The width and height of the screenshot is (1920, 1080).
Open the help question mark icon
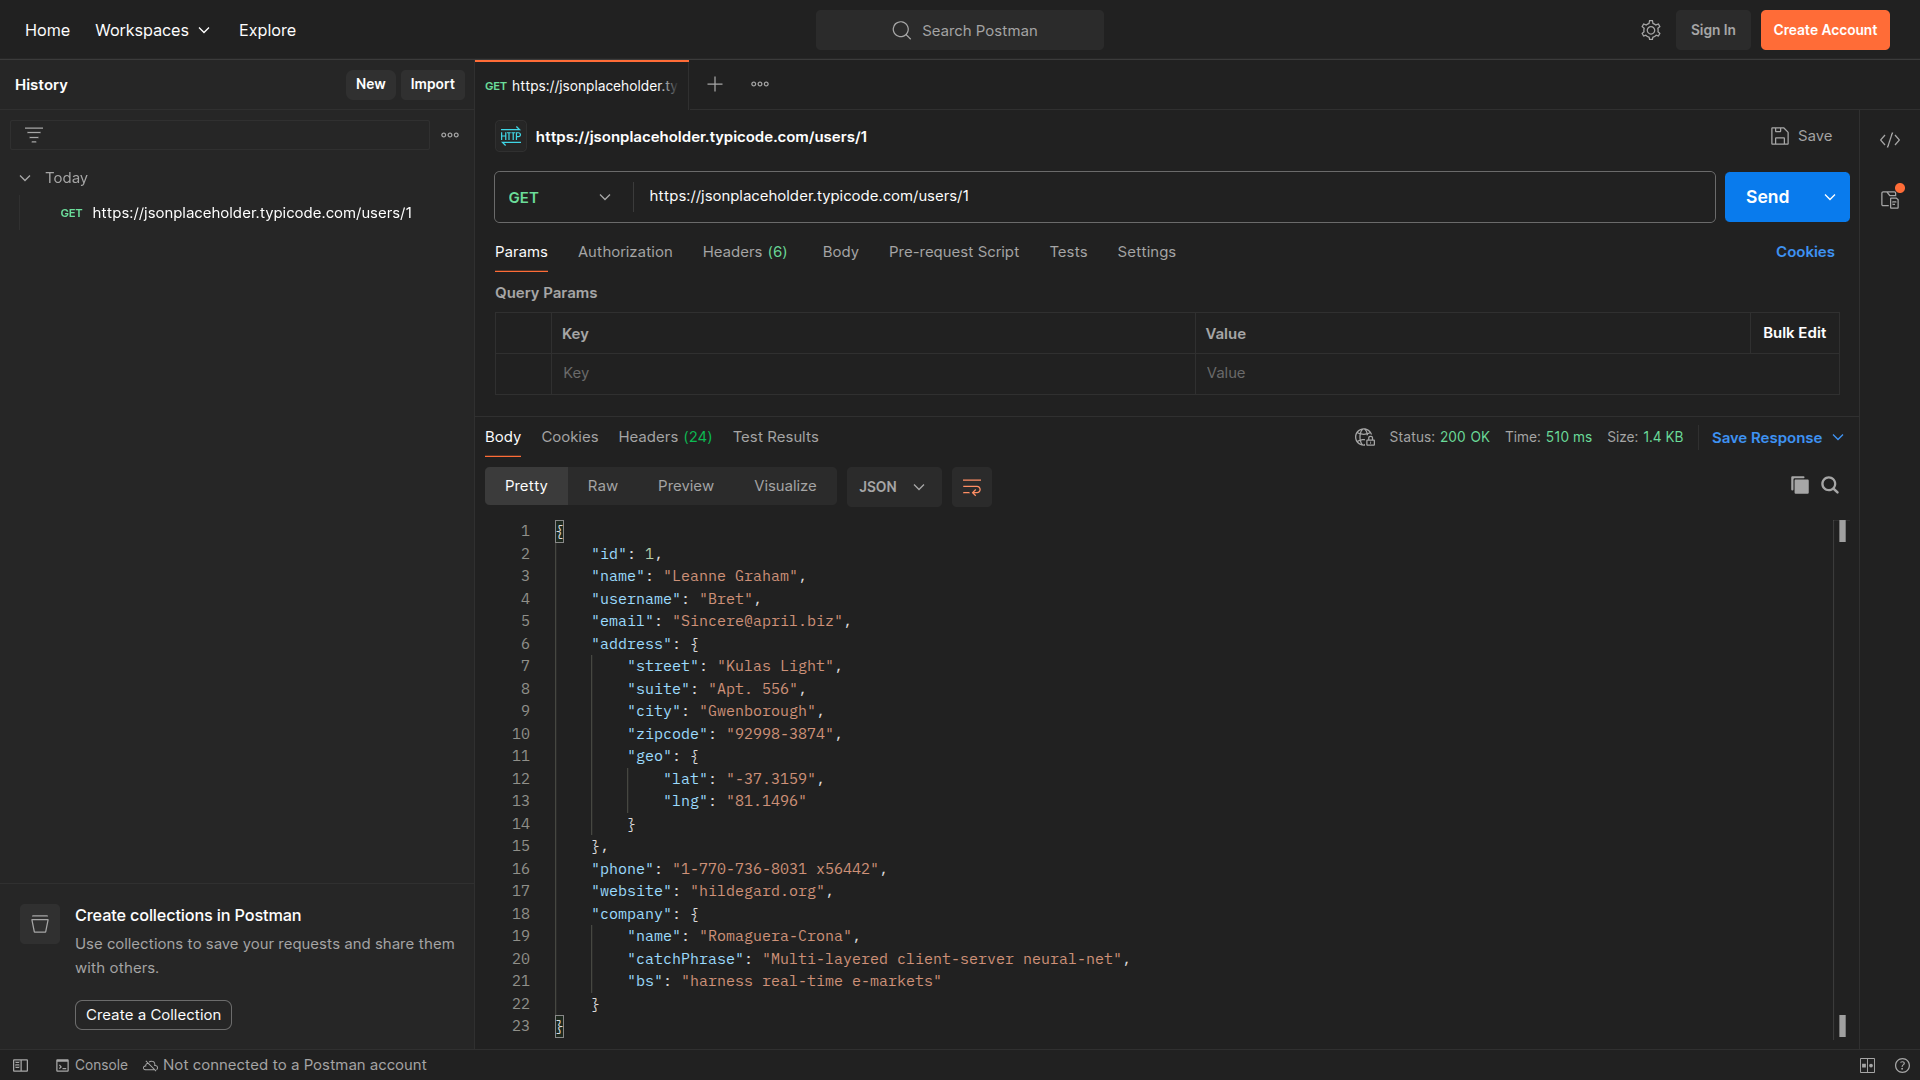pos(1902,1065)
